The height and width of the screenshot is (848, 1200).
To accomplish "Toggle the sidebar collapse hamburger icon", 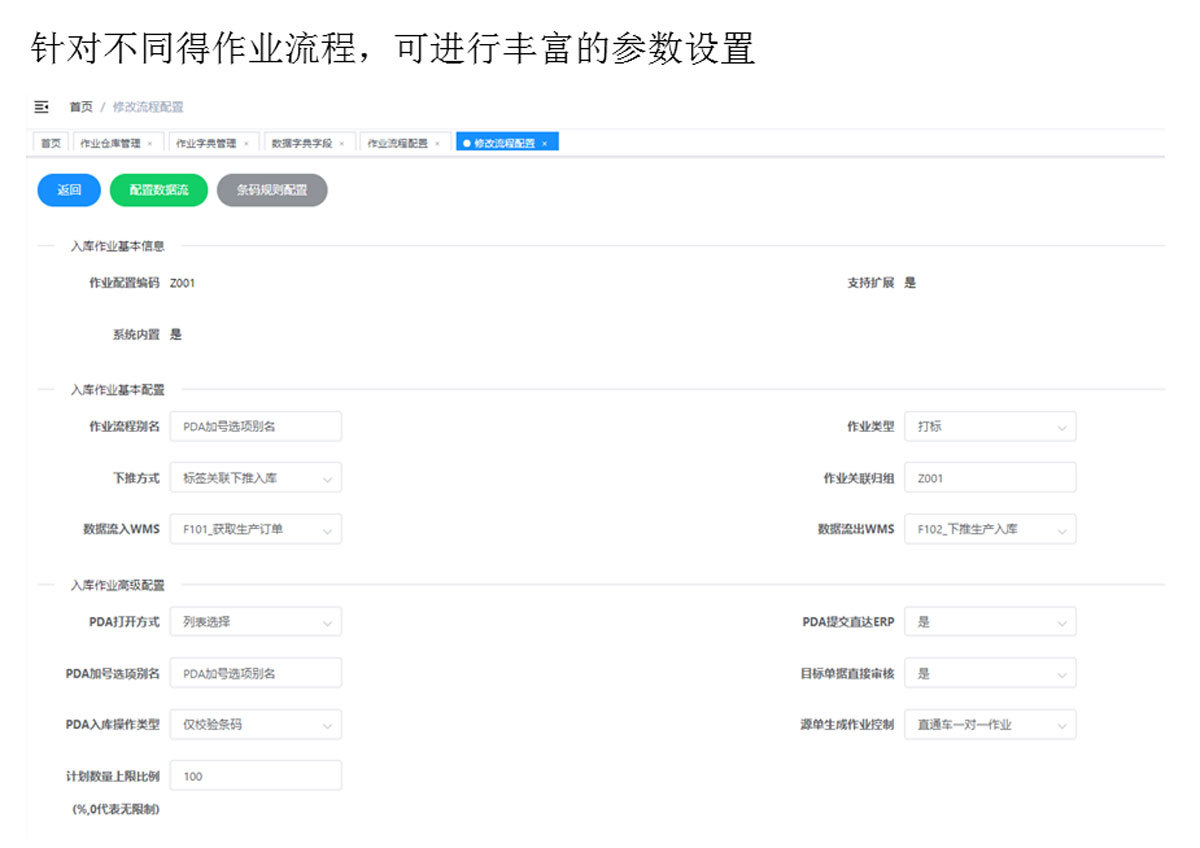I will pos(42,107).
